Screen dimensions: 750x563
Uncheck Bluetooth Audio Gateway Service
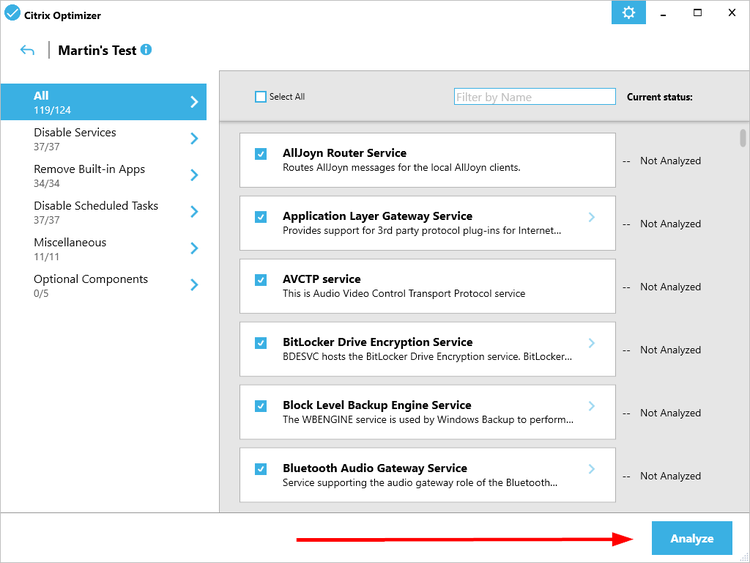tap(261, 469)
